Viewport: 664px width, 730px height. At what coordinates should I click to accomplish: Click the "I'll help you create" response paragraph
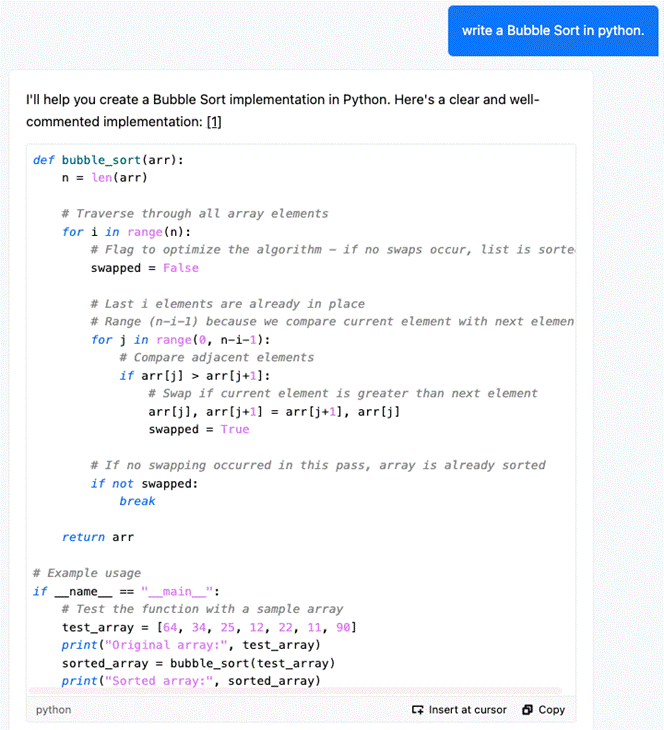pos(282,111)
